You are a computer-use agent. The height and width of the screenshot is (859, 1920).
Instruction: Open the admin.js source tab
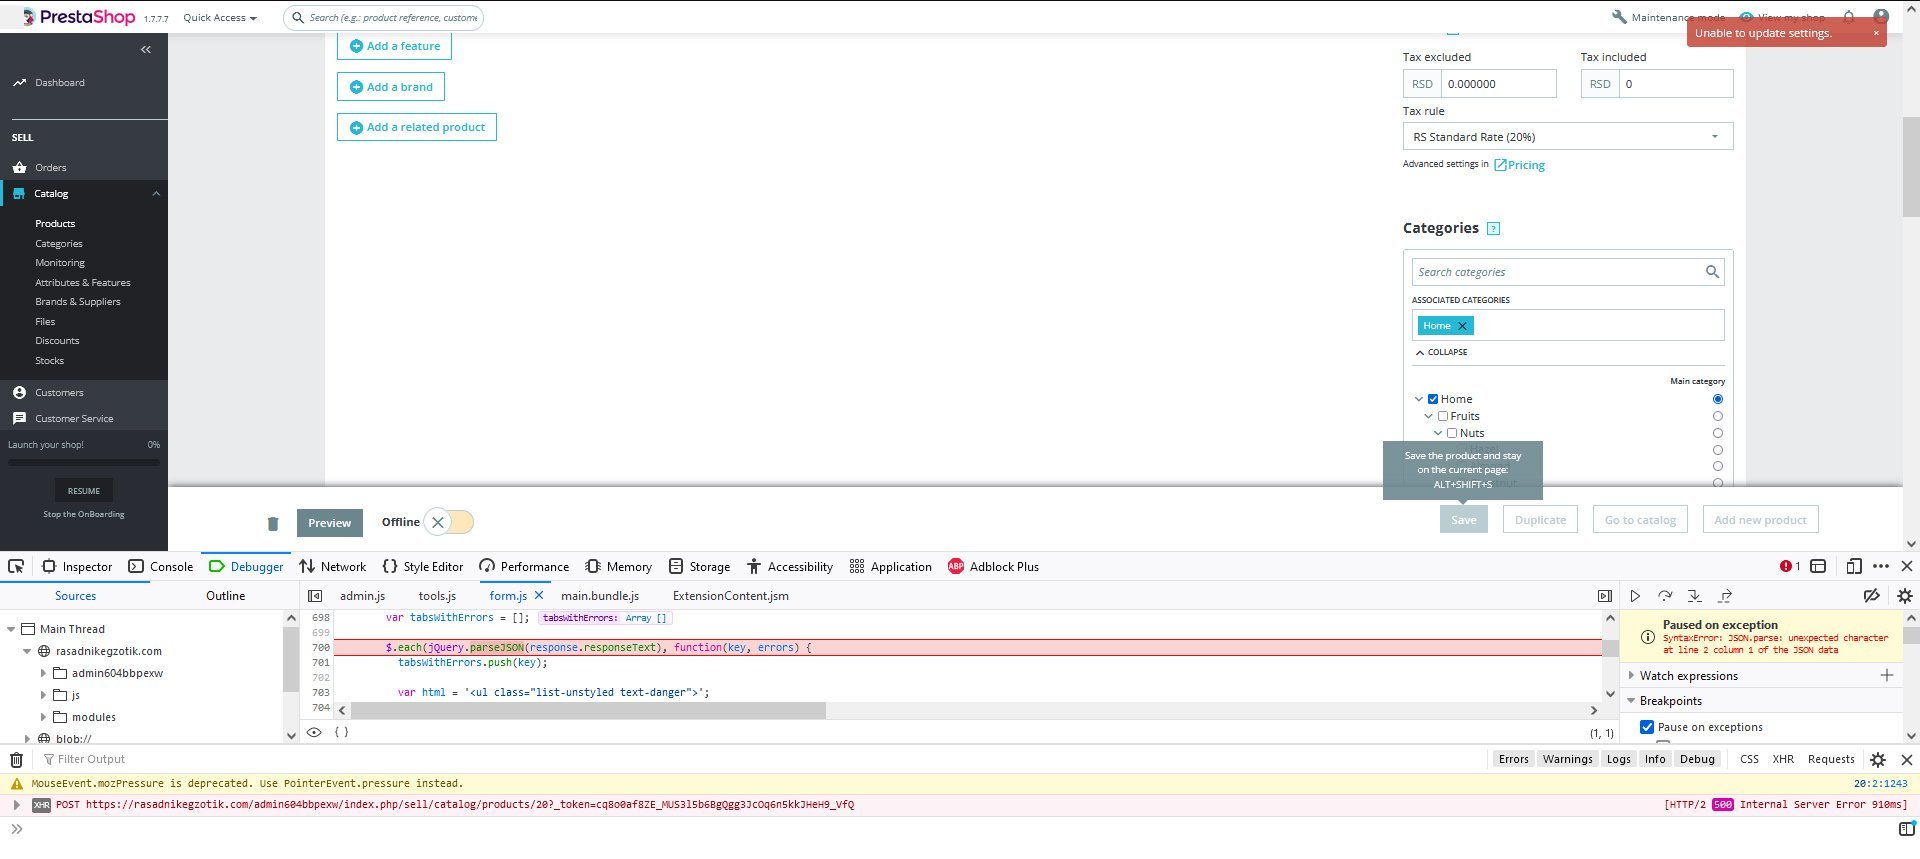click(x=363, y=596)
